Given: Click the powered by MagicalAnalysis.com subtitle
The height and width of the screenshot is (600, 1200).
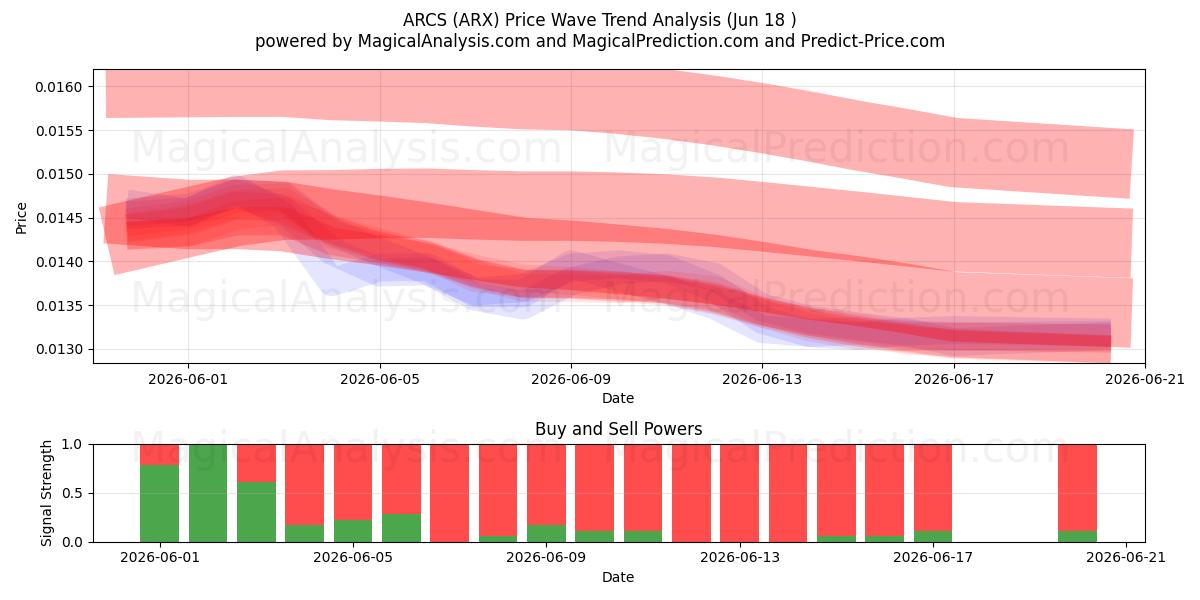Looking at the screenshot, I should click(600, 41).
